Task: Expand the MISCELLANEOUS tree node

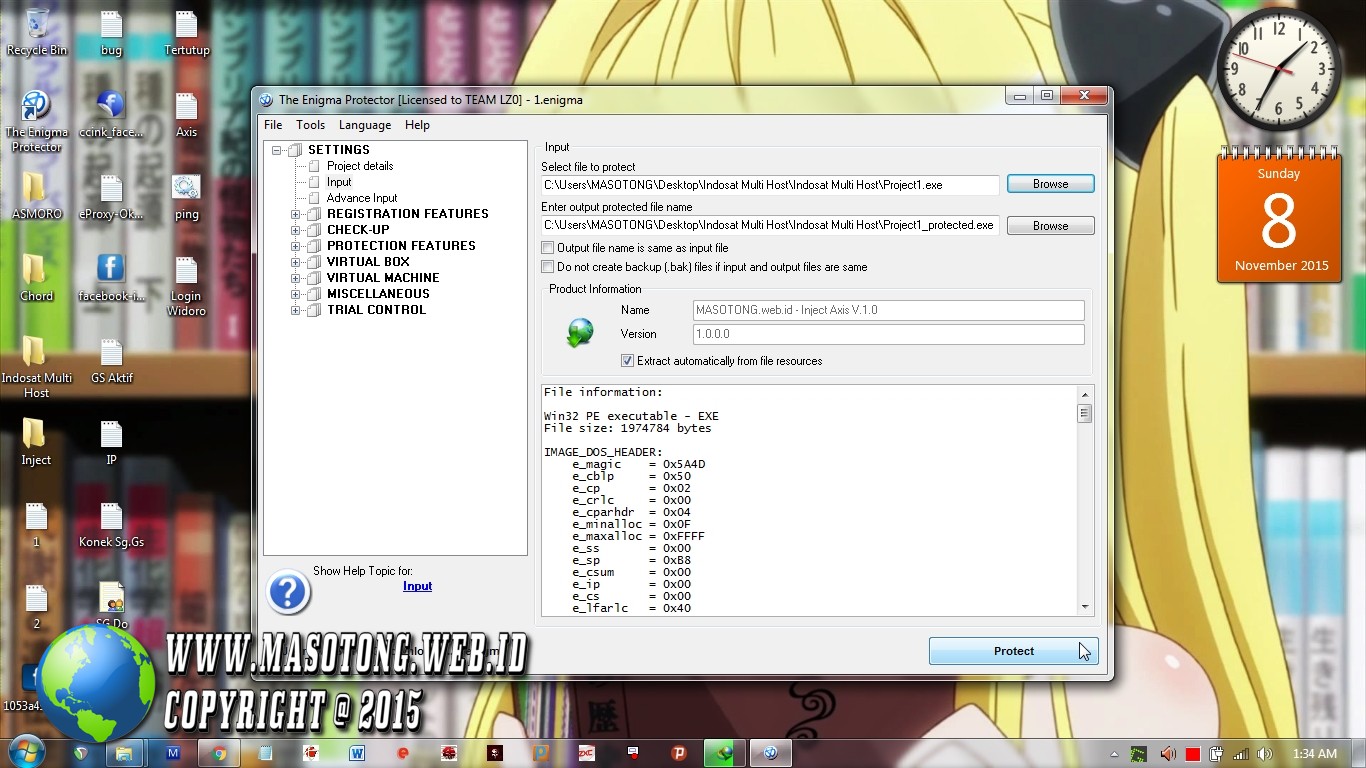Action: tap(296, 294)
